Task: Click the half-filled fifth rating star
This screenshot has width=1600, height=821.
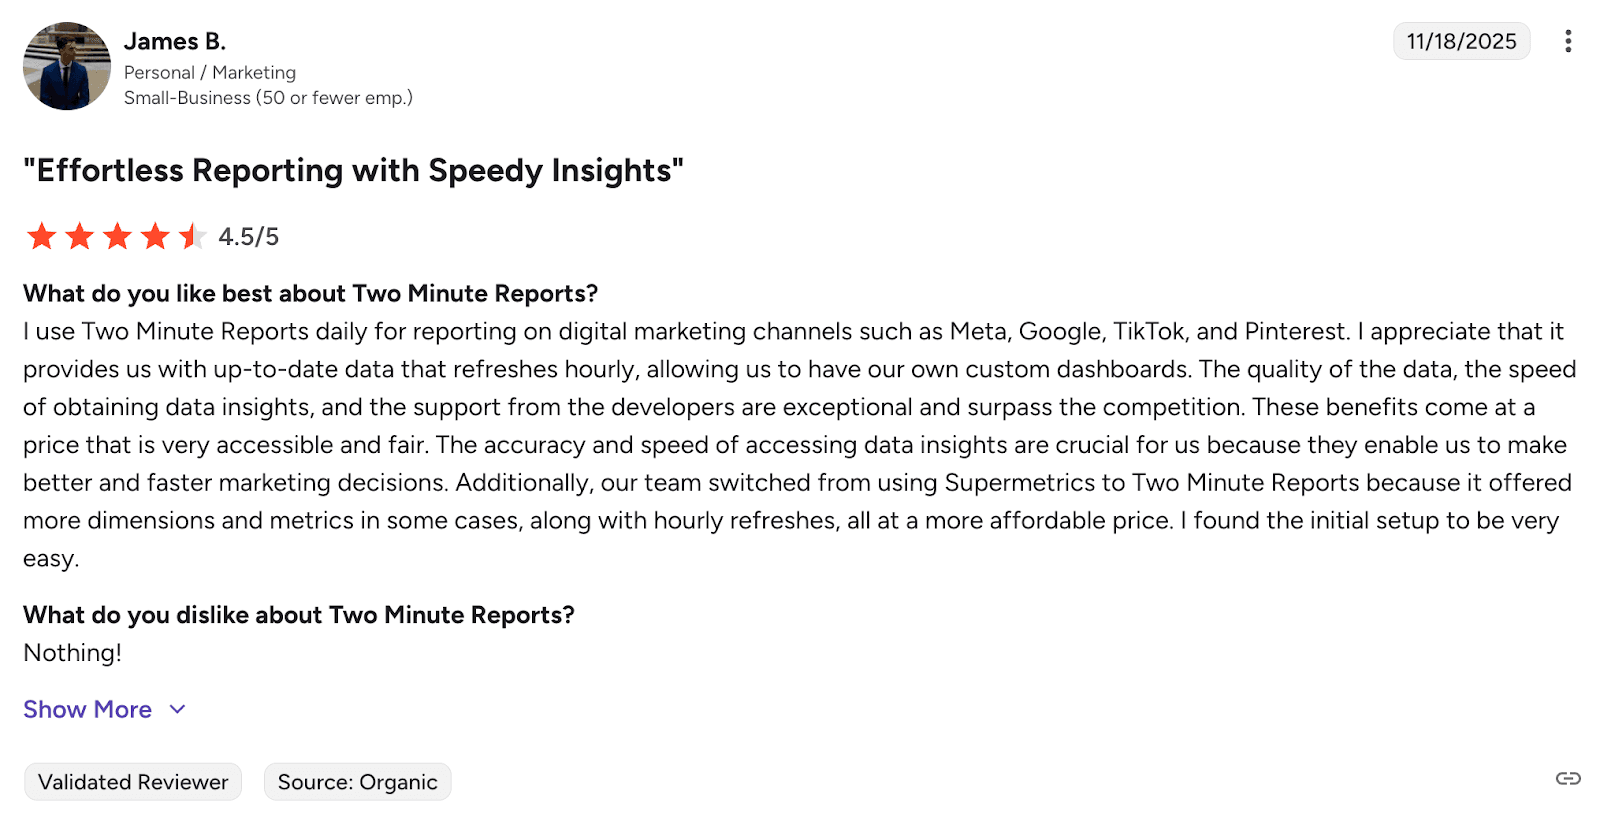Action: click(192, 237)
